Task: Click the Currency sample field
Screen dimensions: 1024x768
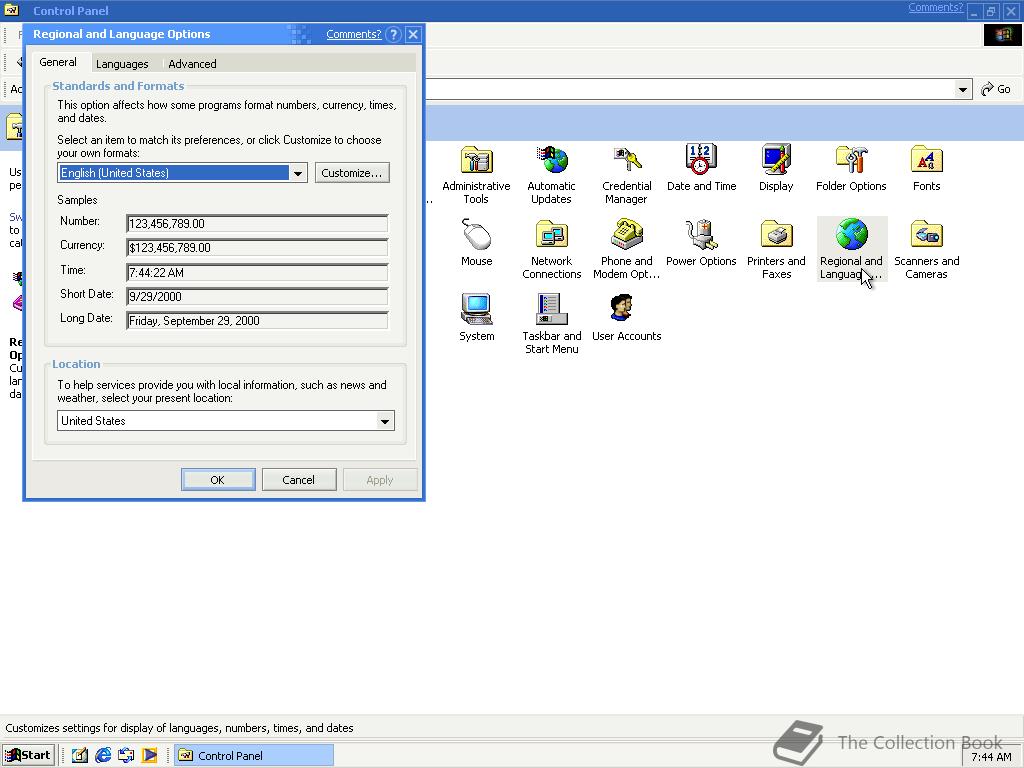Action: [x=257, y=248]
